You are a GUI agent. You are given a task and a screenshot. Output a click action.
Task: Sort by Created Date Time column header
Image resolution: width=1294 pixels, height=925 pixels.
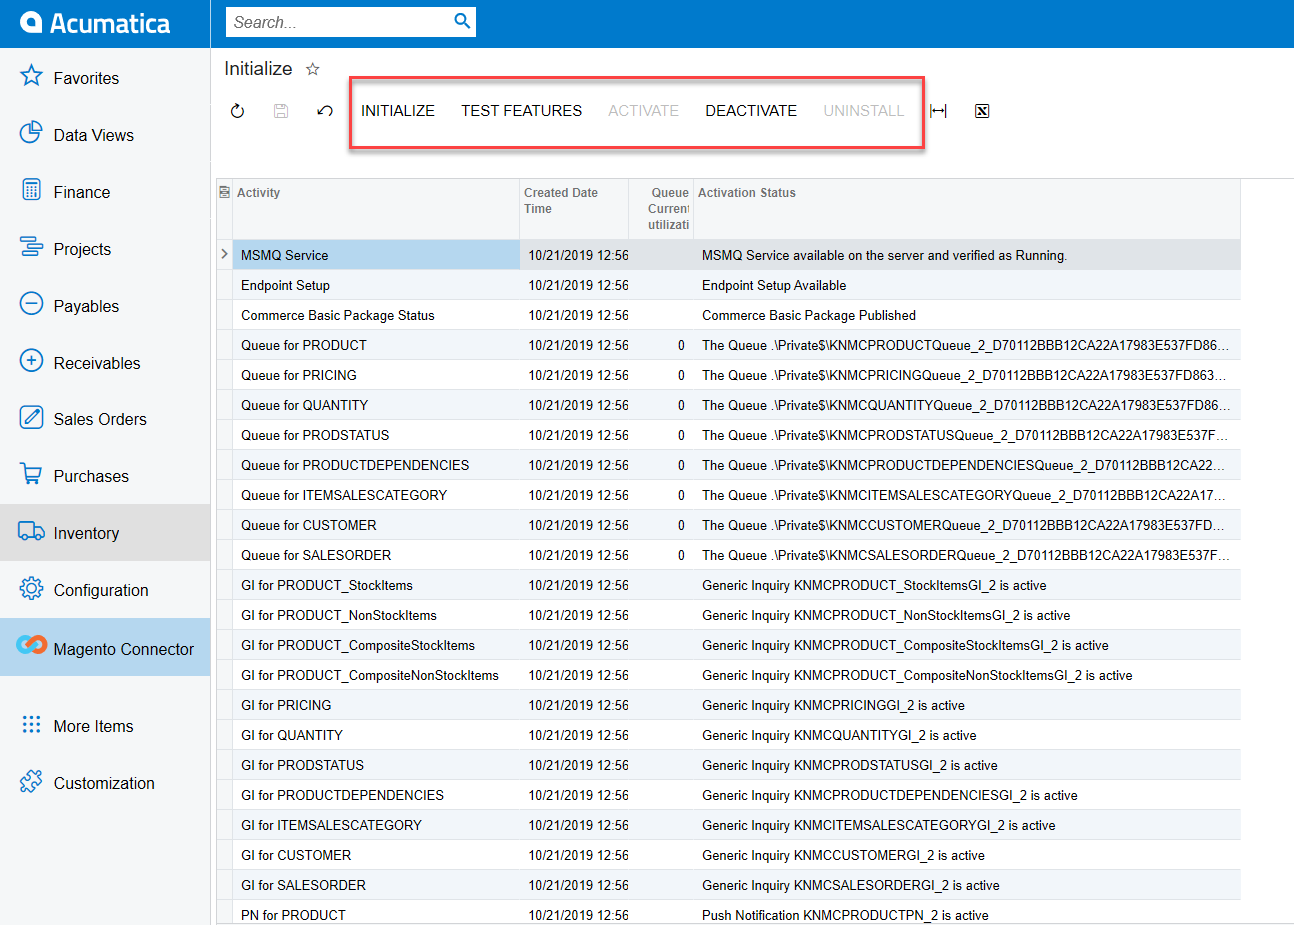coord(574,209)
